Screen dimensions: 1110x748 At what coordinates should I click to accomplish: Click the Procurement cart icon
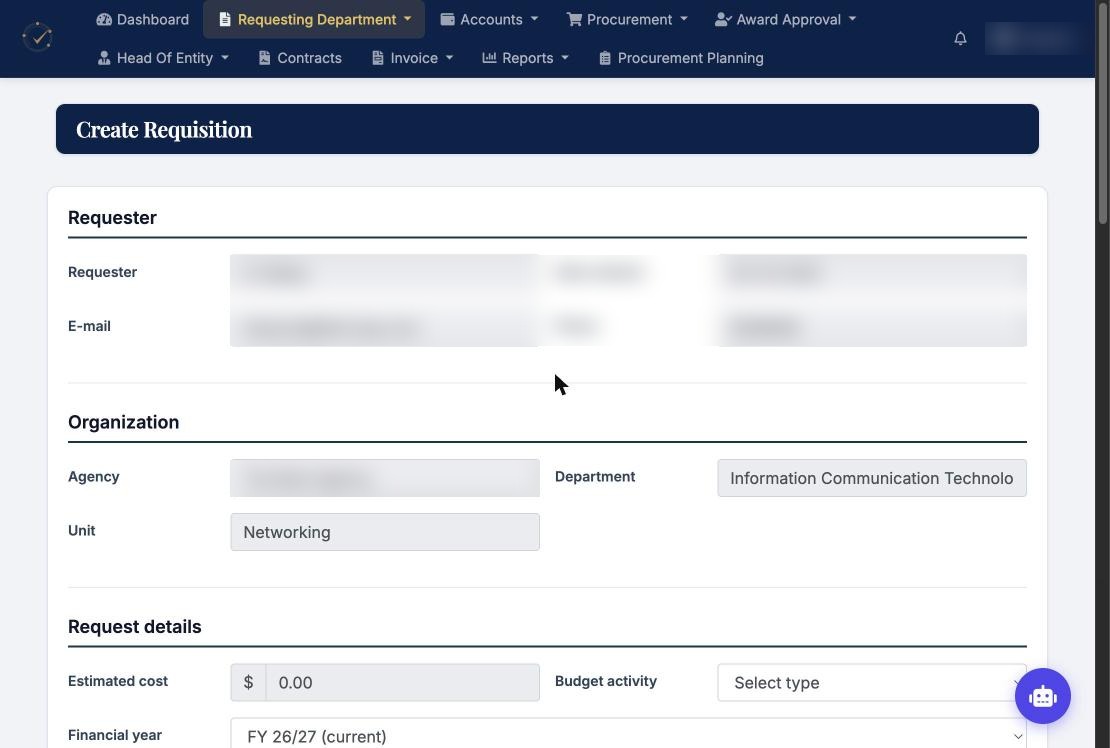(x=573, y=19)
